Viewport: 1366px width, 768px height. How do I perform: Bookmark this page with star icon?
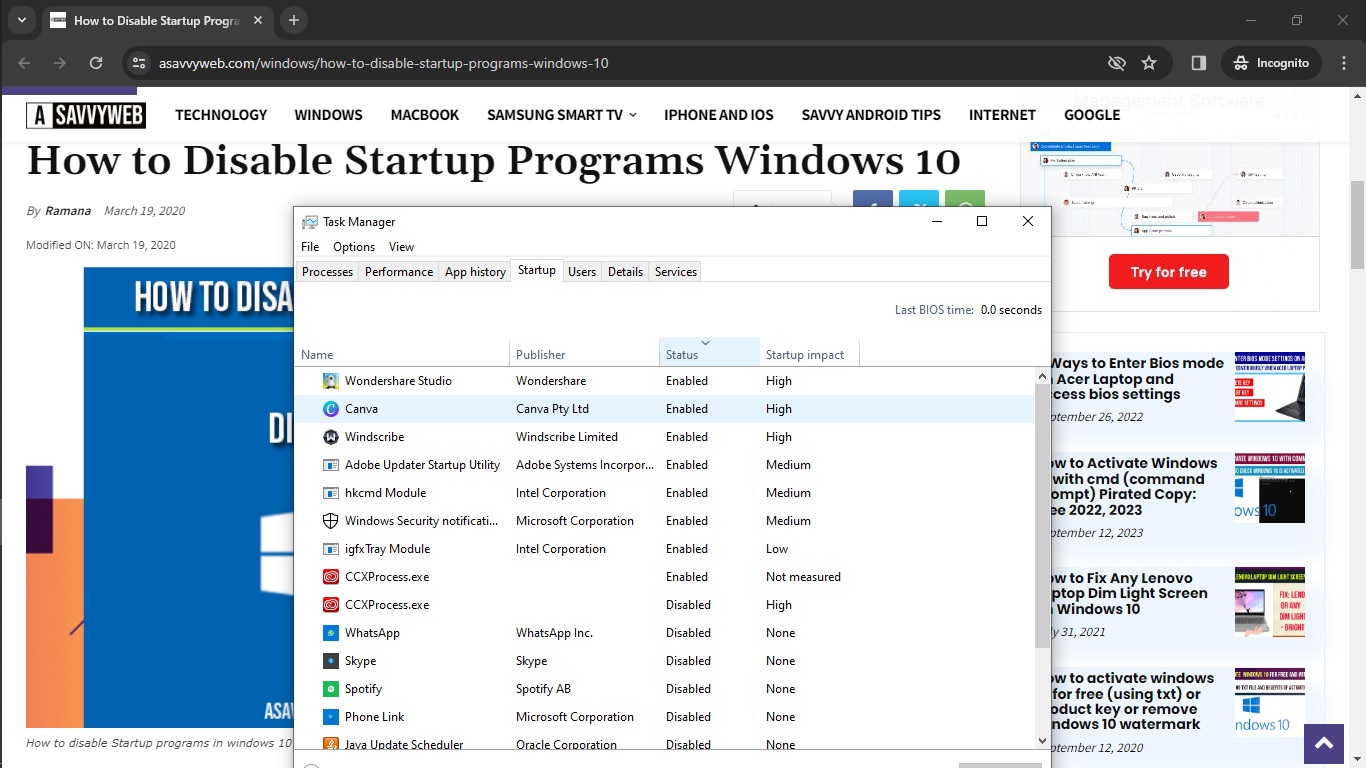coord(1149,63)
